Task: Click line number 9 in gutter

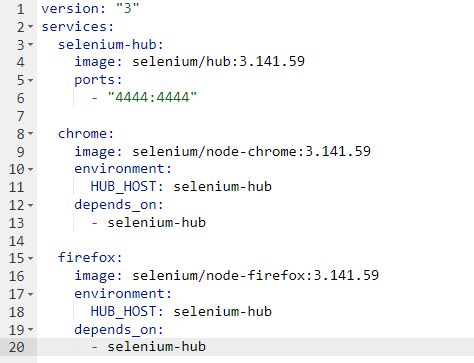Action: tap(21, 152)
